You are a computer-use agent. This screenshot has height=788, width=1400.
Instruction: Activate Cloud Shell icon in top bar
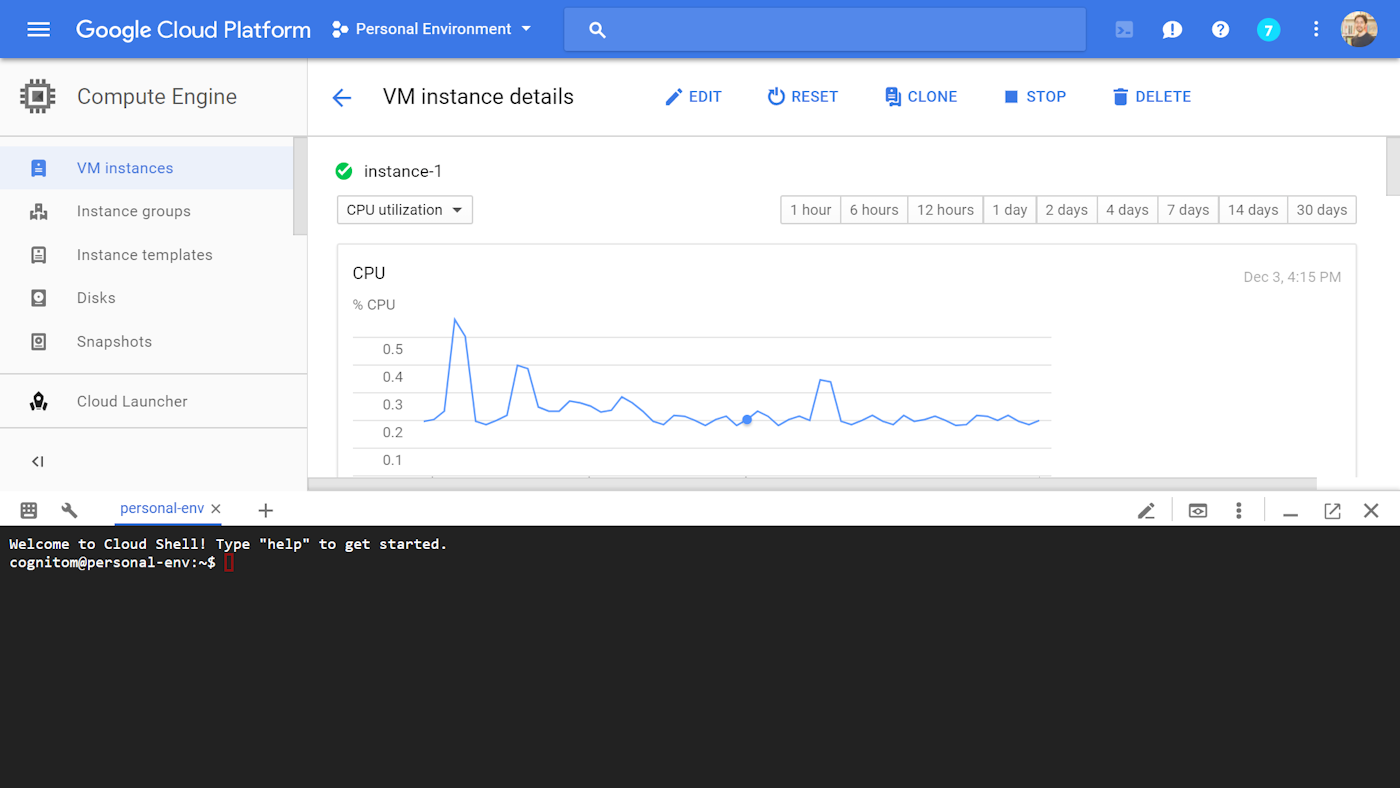1124,30
